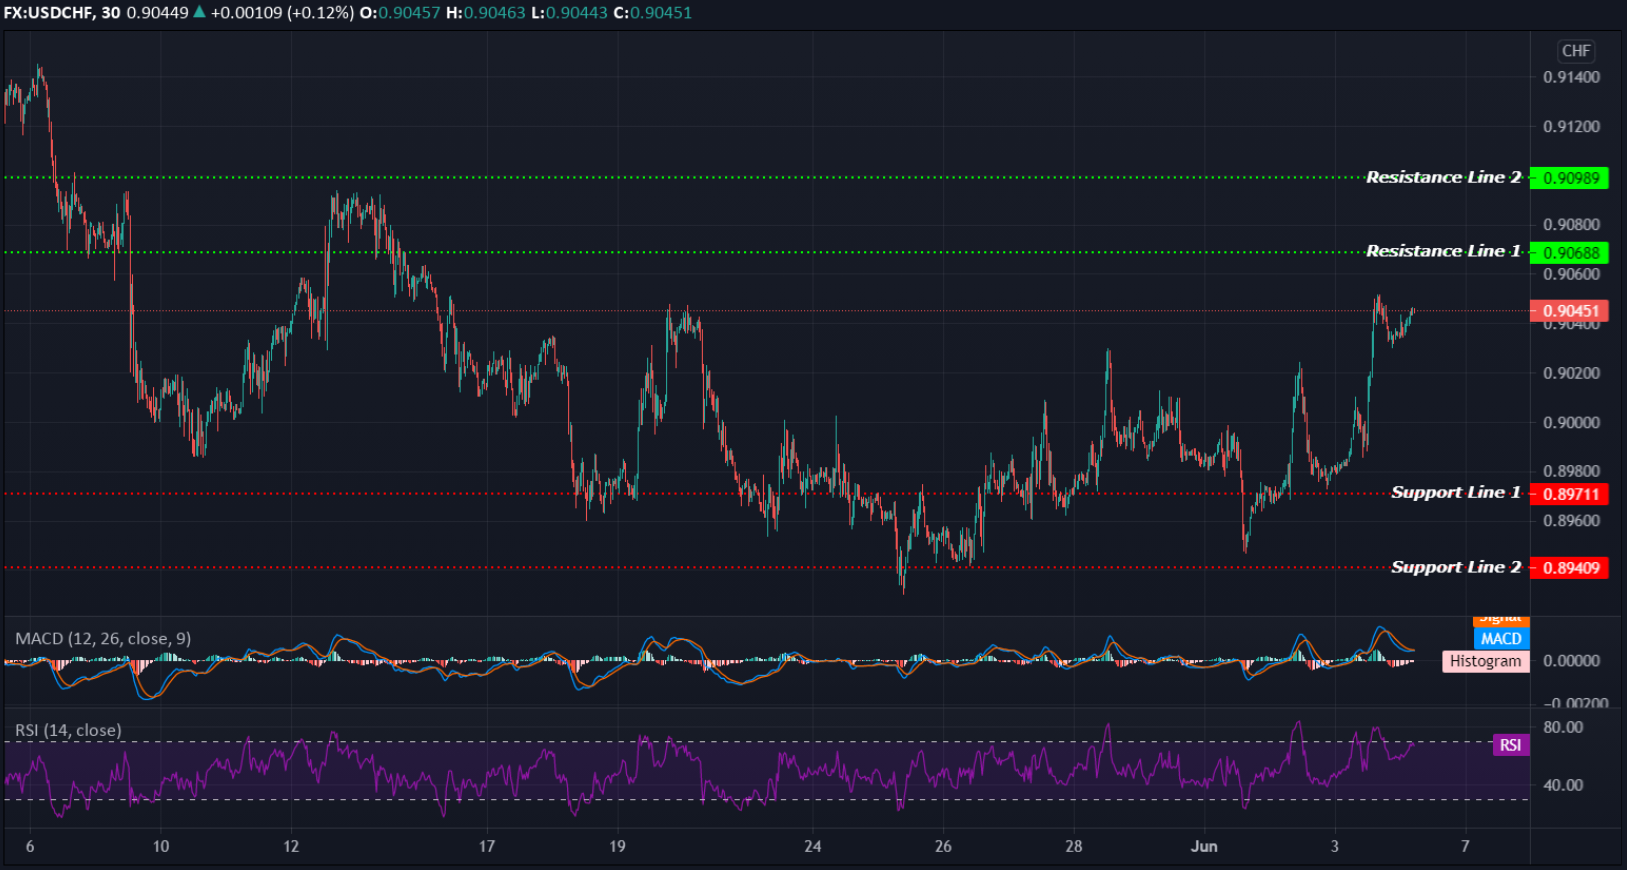The image size is (1627, 870).
Task: Click the high price value H:0.90463
Action: 485,13
